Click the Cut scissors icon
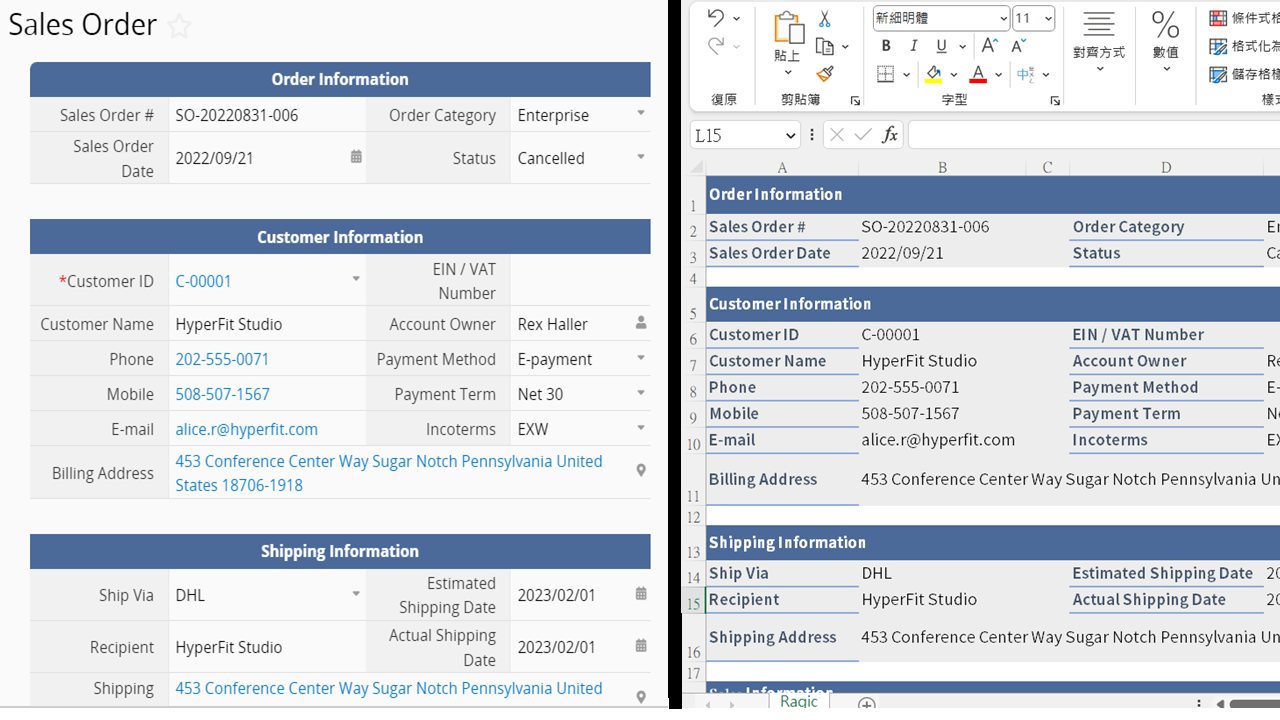Viewport: 1280px width, 720px height. (824, 19)
